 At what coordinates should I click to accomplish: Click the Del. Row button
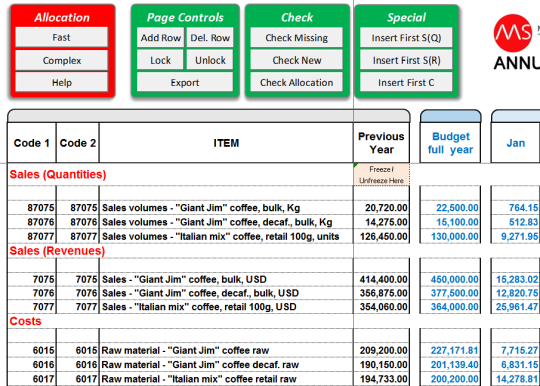[x=210, y=37]
